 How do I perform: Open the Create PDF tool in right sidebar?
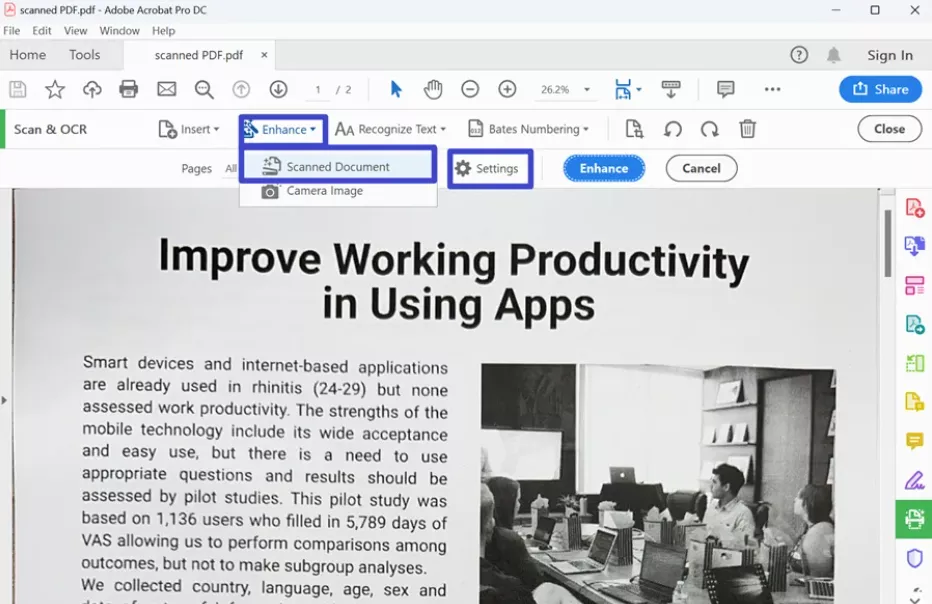pyautogui.click(x=913, y=207)
